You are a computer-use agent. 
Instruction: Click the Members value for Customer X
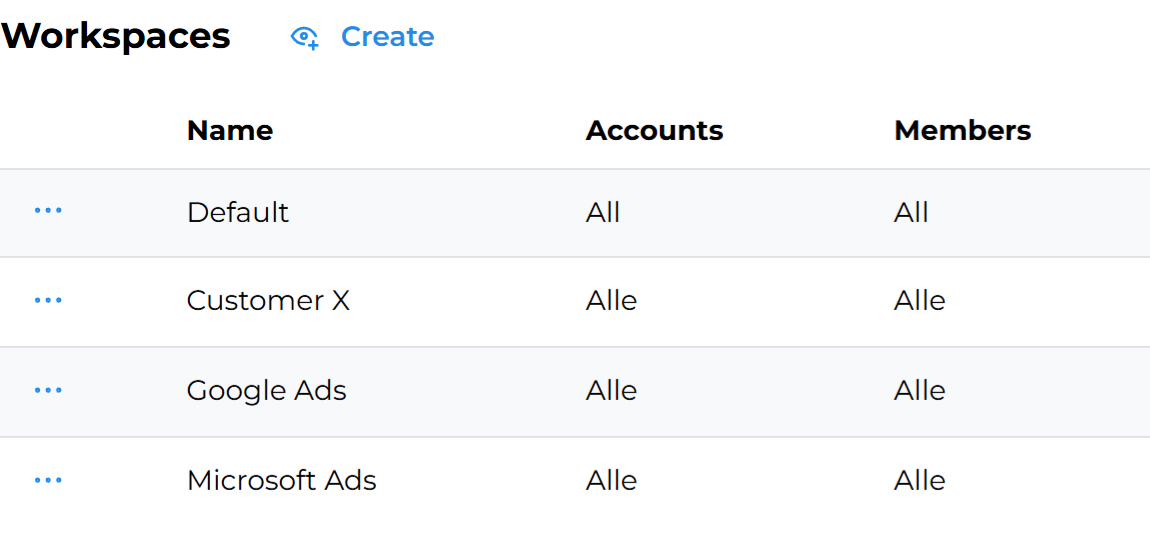click(919, 301)
